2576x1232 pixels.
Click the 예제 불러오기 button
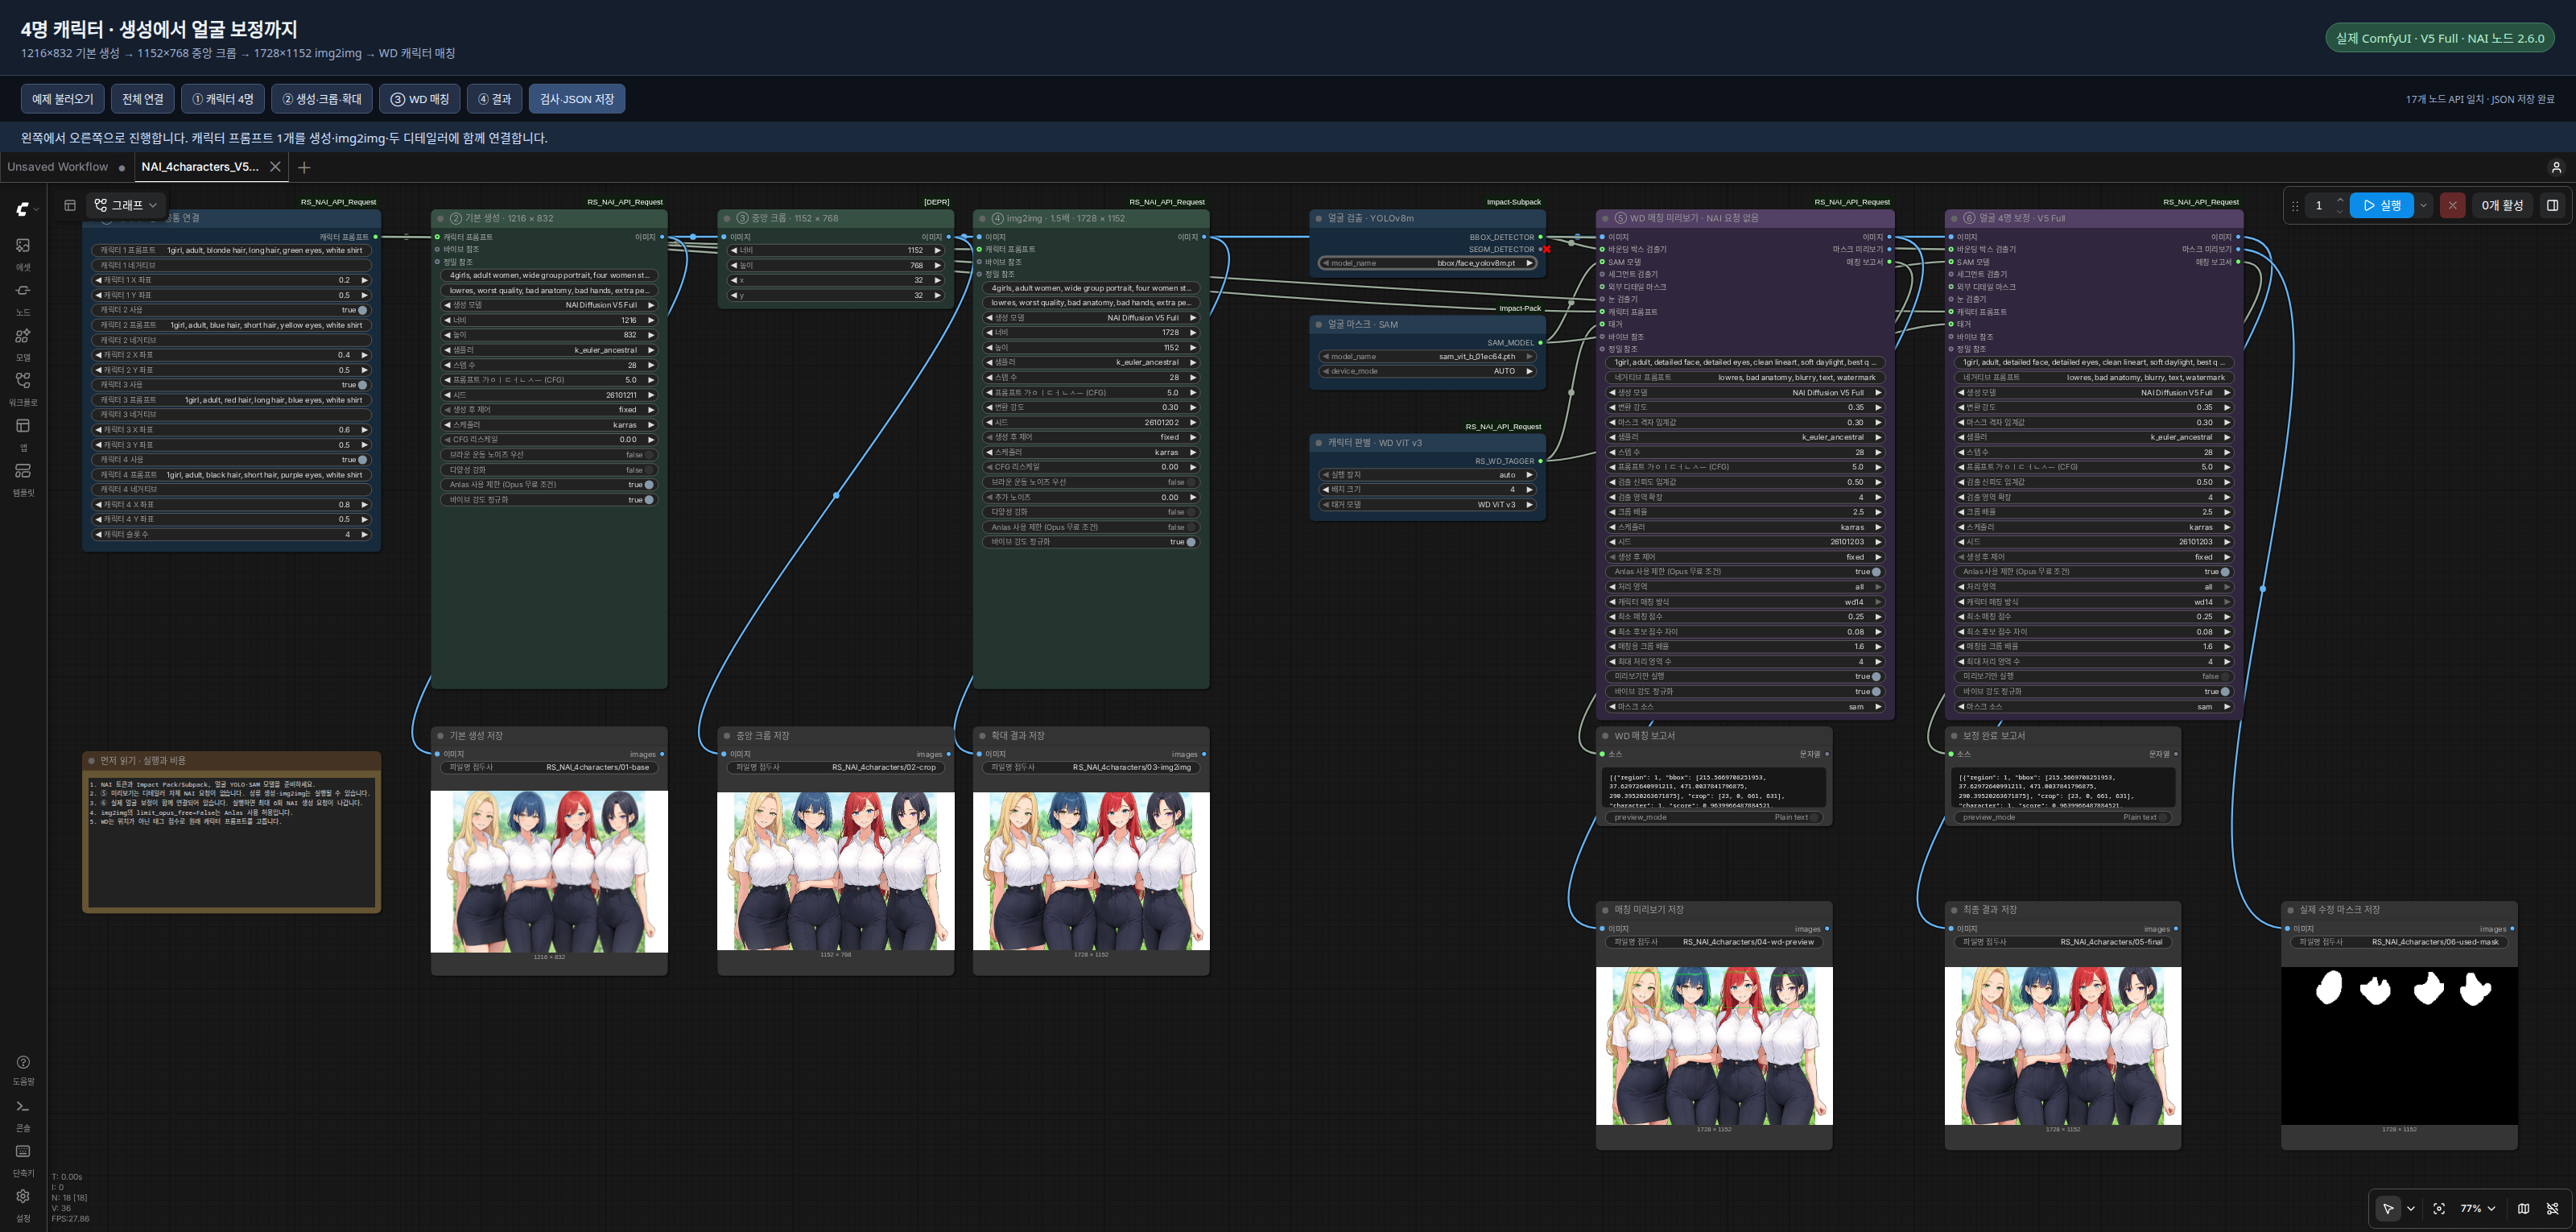click(x=62, y=99)
